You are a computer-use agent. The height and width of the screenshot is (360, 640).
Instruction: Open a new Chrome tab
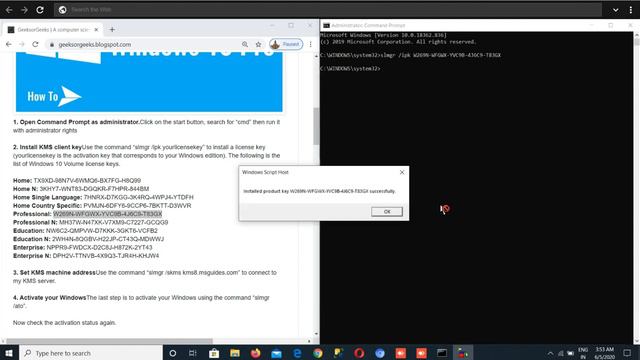[112, 29]
